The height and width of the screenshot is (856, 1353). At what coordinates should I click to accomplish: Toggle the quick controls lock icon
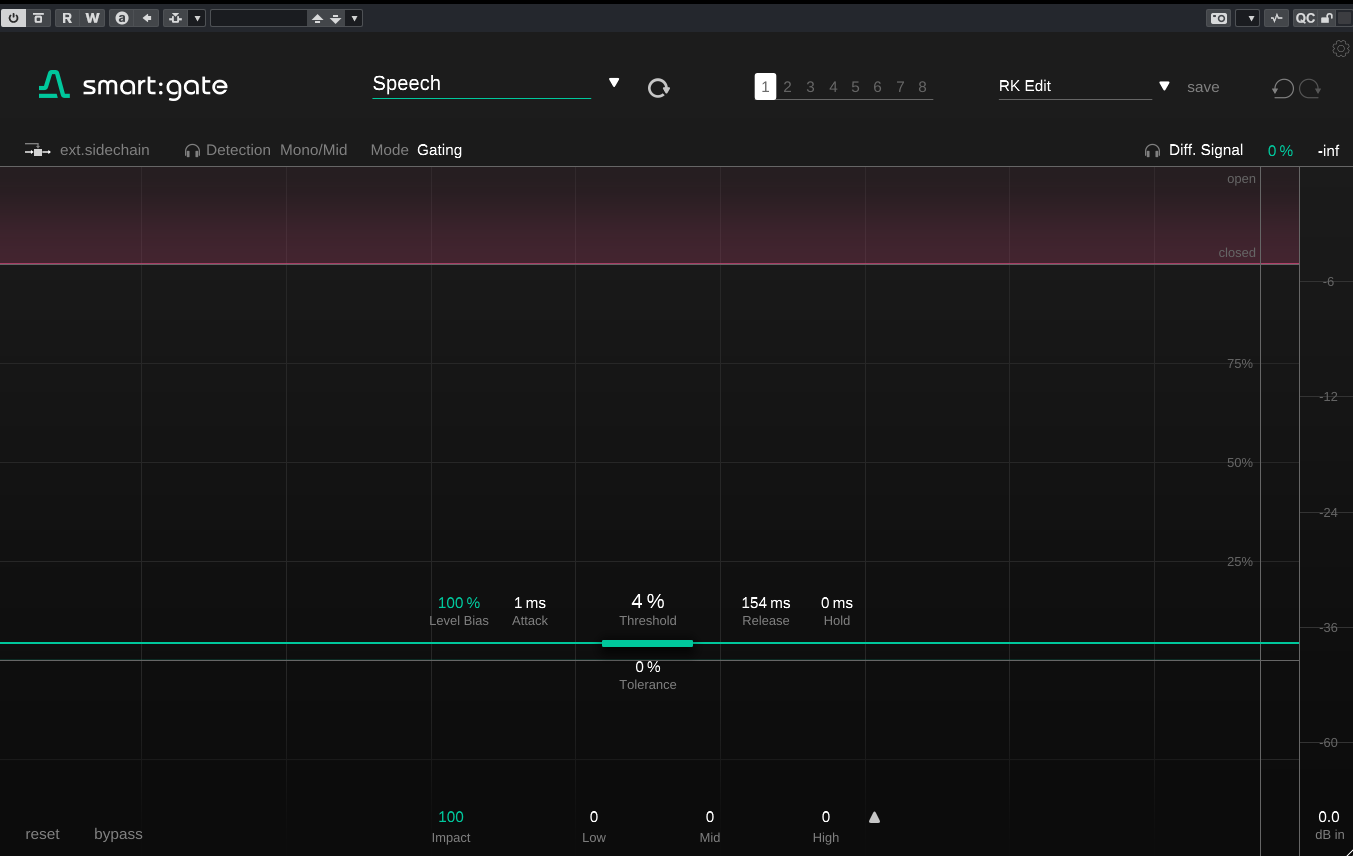tap(1327, 18)
